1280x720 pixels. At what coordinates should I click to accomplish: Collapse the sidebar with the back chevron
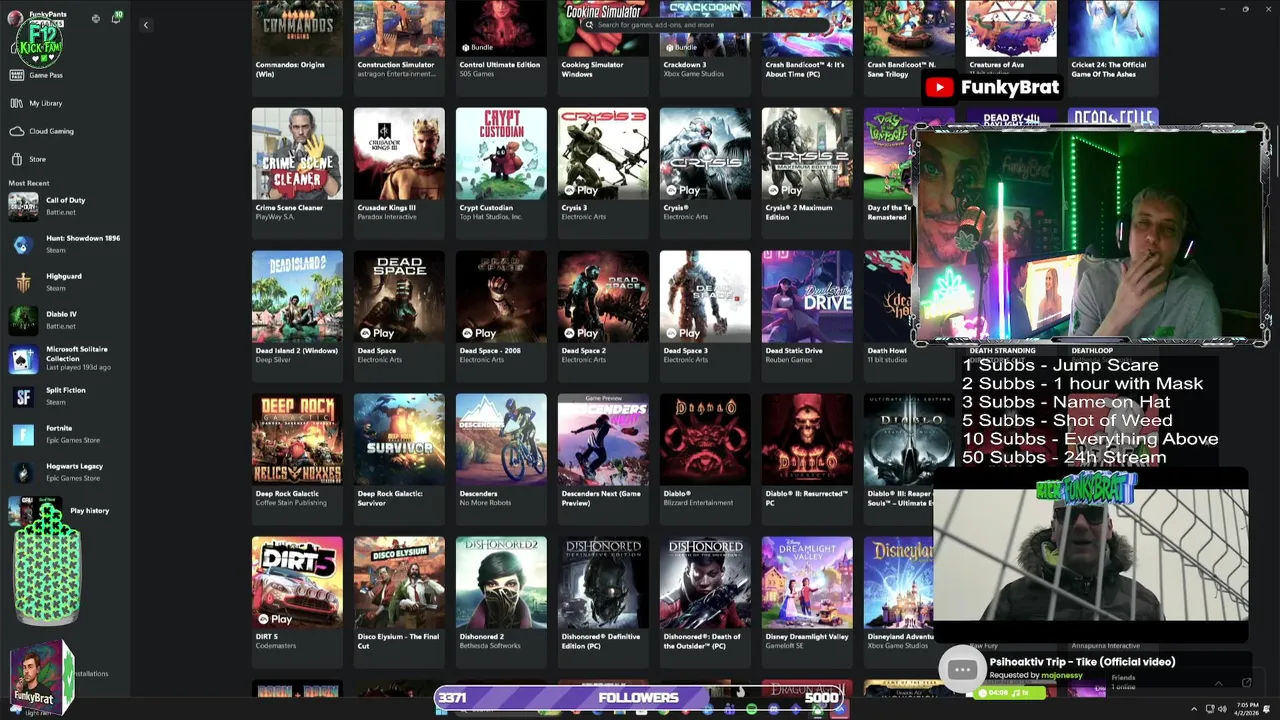tap(145, 25)
